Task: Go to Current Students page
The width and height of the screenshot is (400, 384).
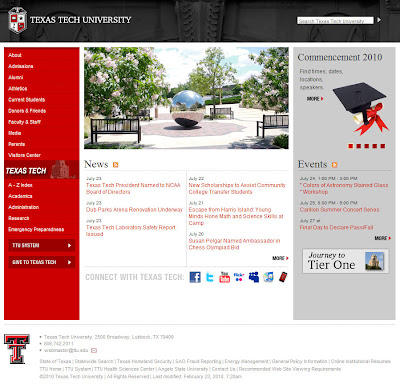Action: click(x=26, y=100)
